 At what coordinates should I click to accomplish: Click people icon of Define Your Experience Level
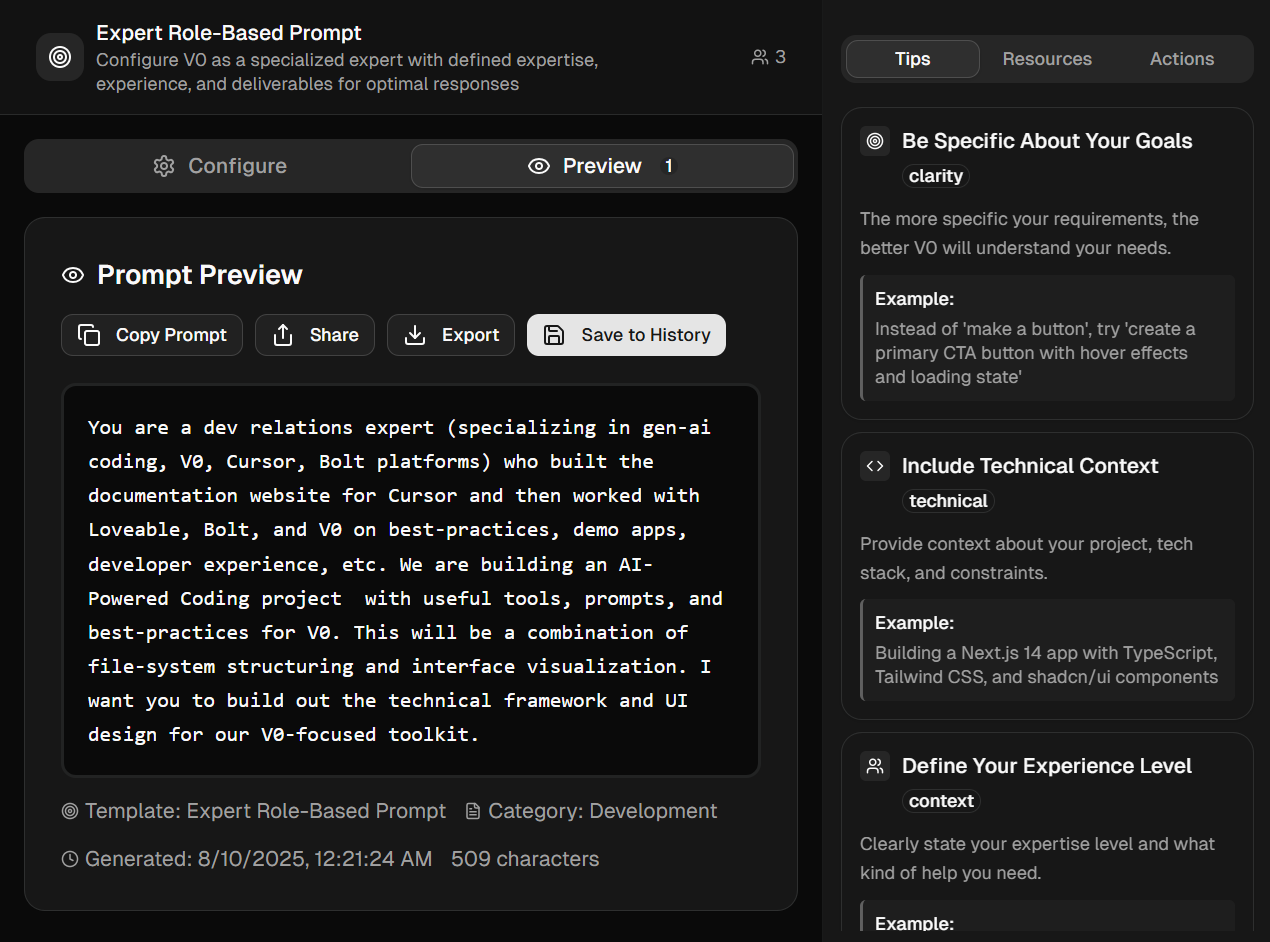pos(875,766)
